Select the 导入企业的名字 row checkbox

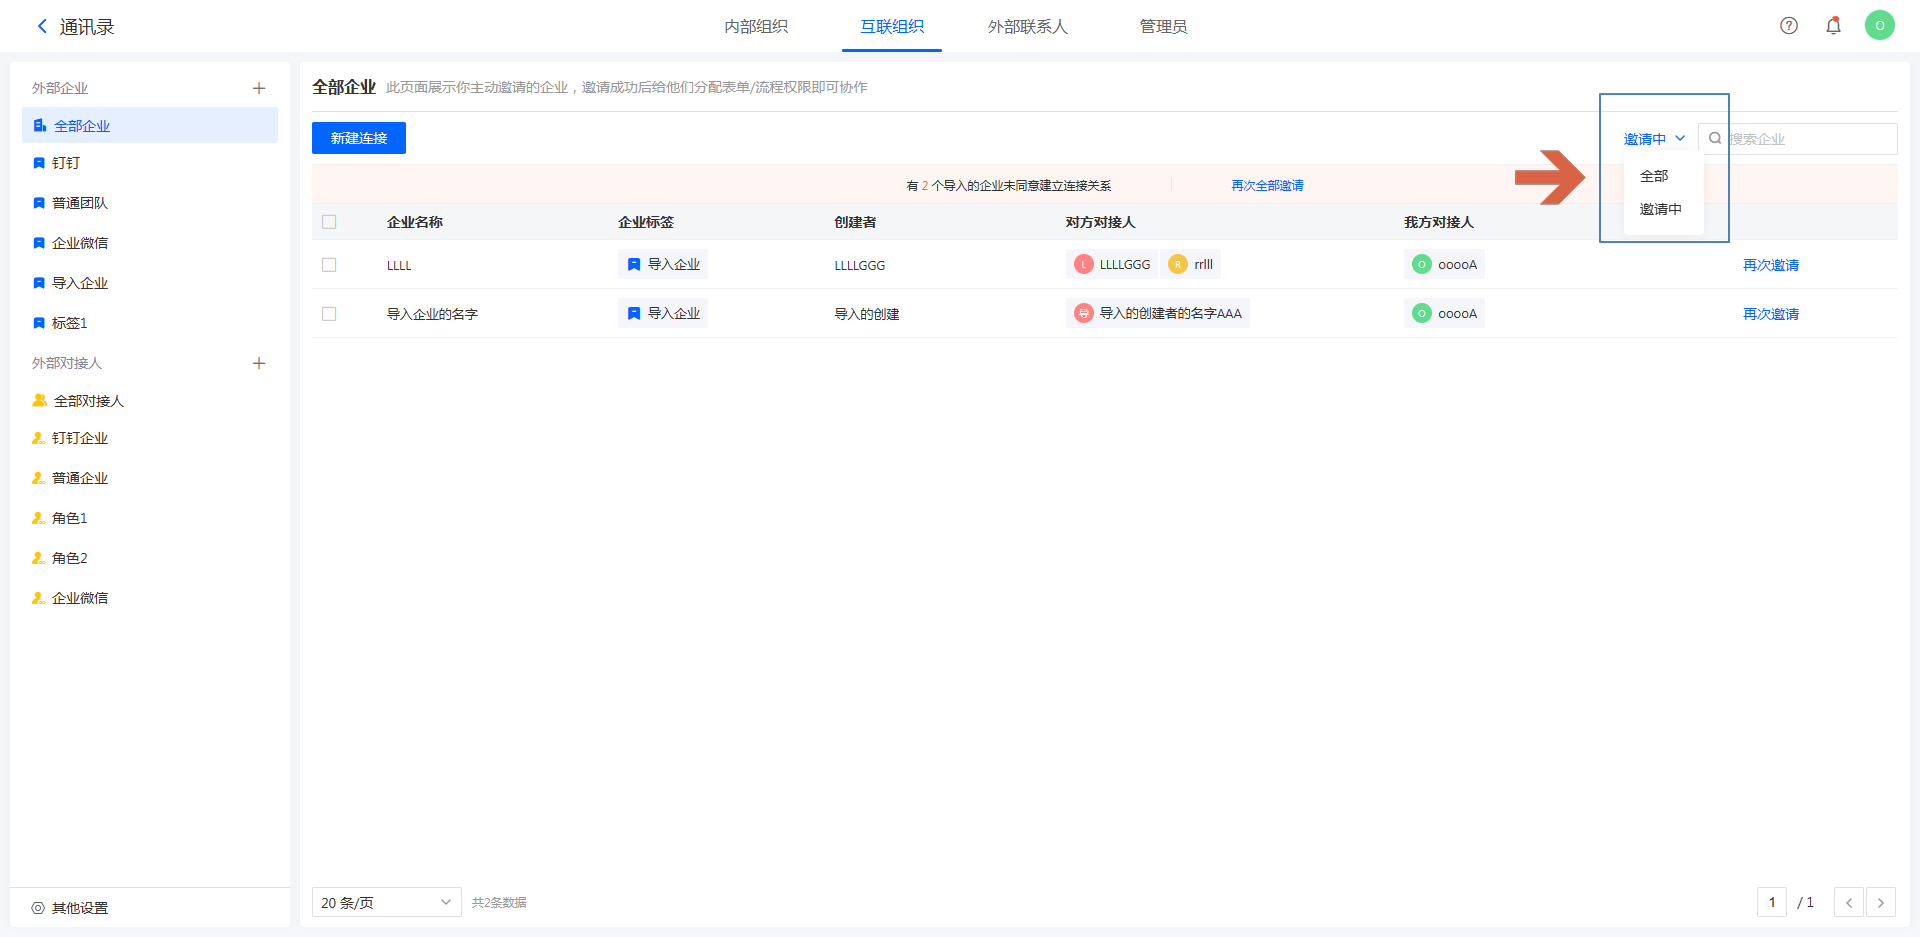(329, 314)
